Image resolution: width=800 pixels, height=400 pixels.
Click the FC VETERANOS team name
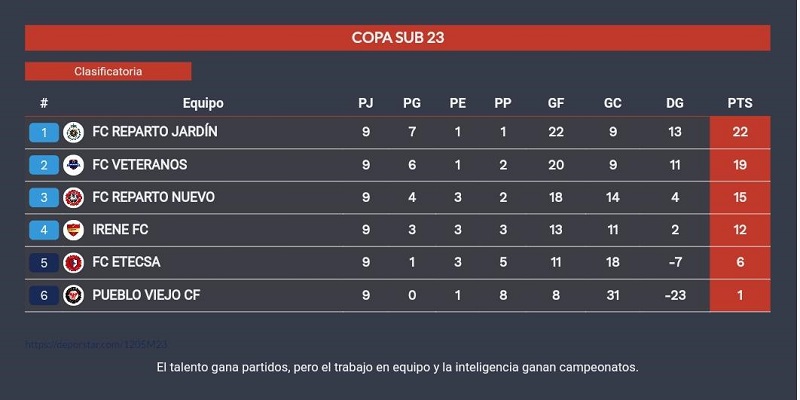click(x=140, y=165)
